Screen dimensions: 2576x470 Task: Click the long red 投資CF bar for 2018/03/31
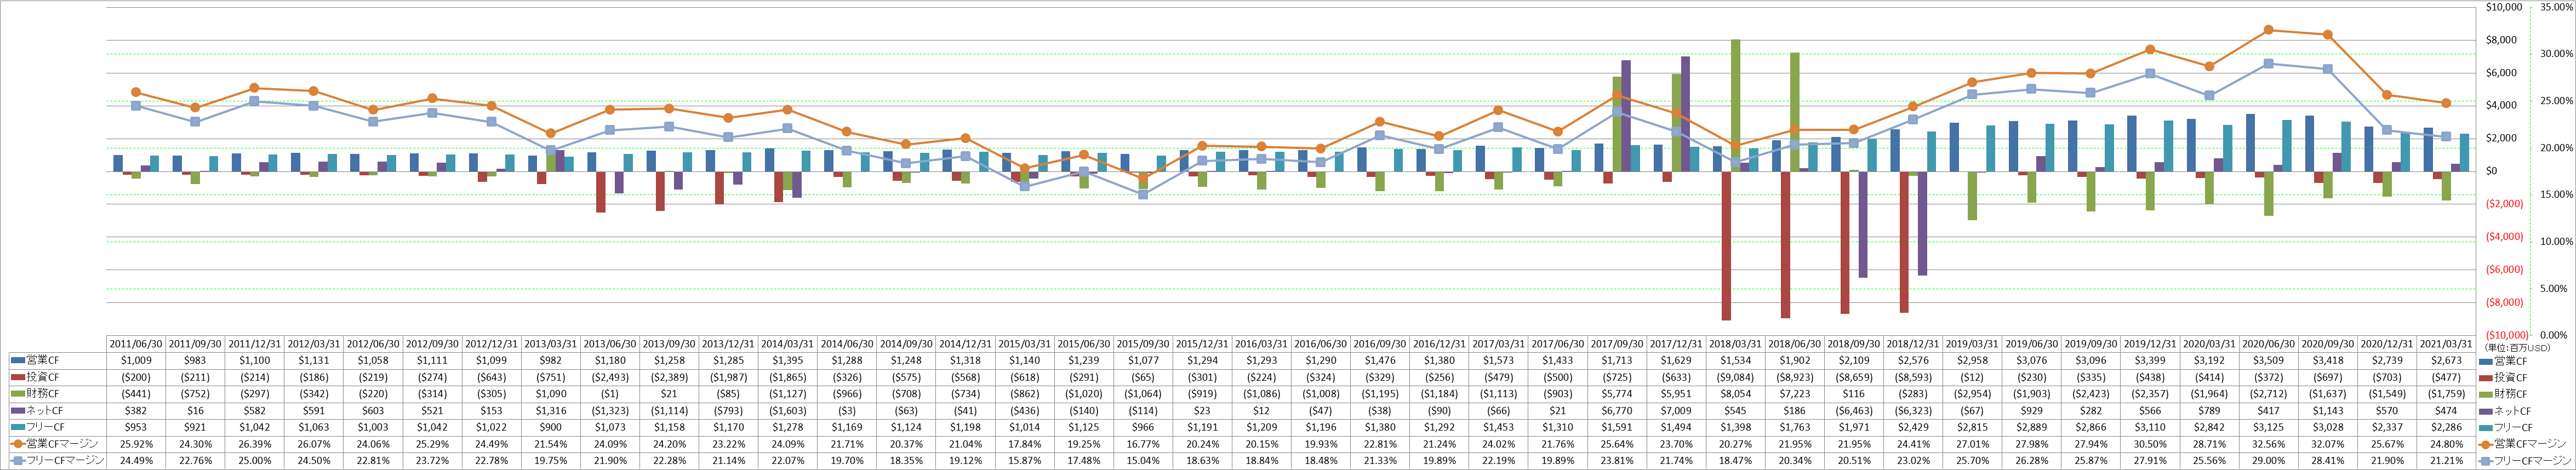[x=1727, y=245]
